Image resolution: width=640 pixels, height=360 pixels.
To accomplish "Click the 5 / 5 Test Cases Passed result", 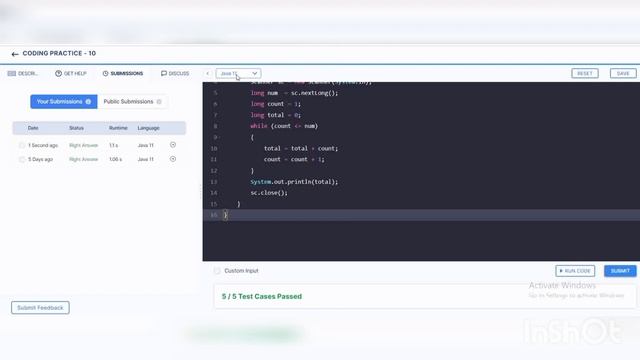I will tap(262, 297).
